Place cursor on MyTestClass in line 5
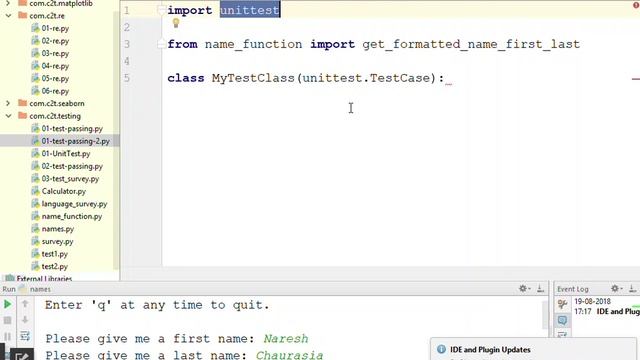This screenshot has width=640, height=360. coord(253,78)
